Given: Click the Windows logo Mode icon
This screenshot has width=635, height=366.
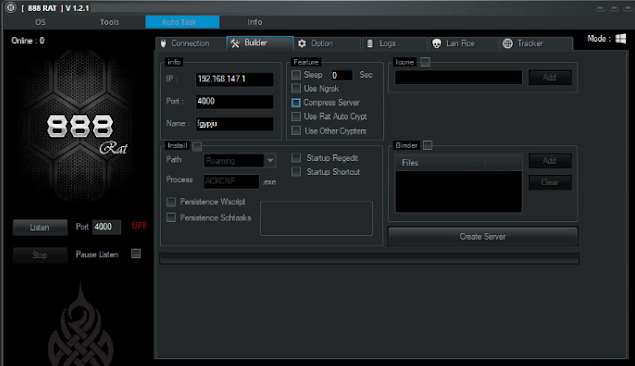Looking at the screenshot, I should (x=620, y=39).
